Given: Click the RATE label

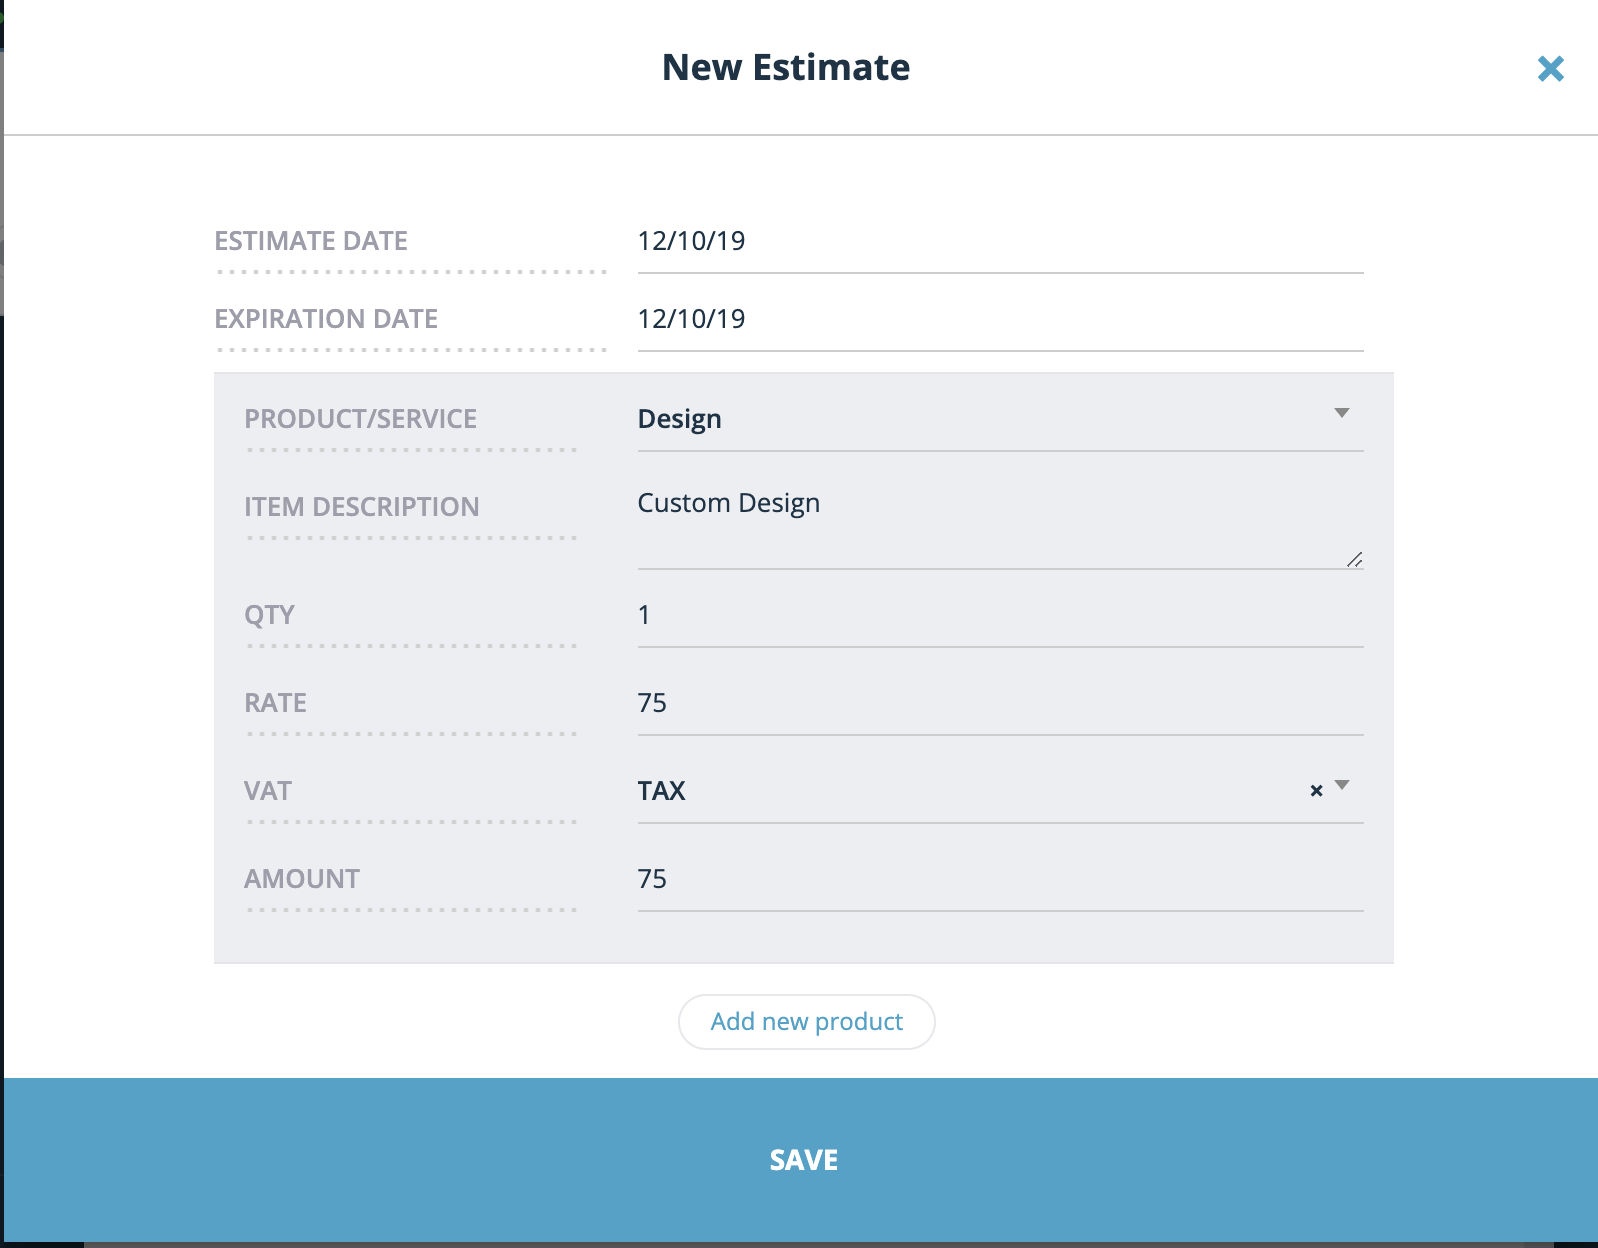Looking at the screenshot, I should pyautogui.click(x=276, y=703).
